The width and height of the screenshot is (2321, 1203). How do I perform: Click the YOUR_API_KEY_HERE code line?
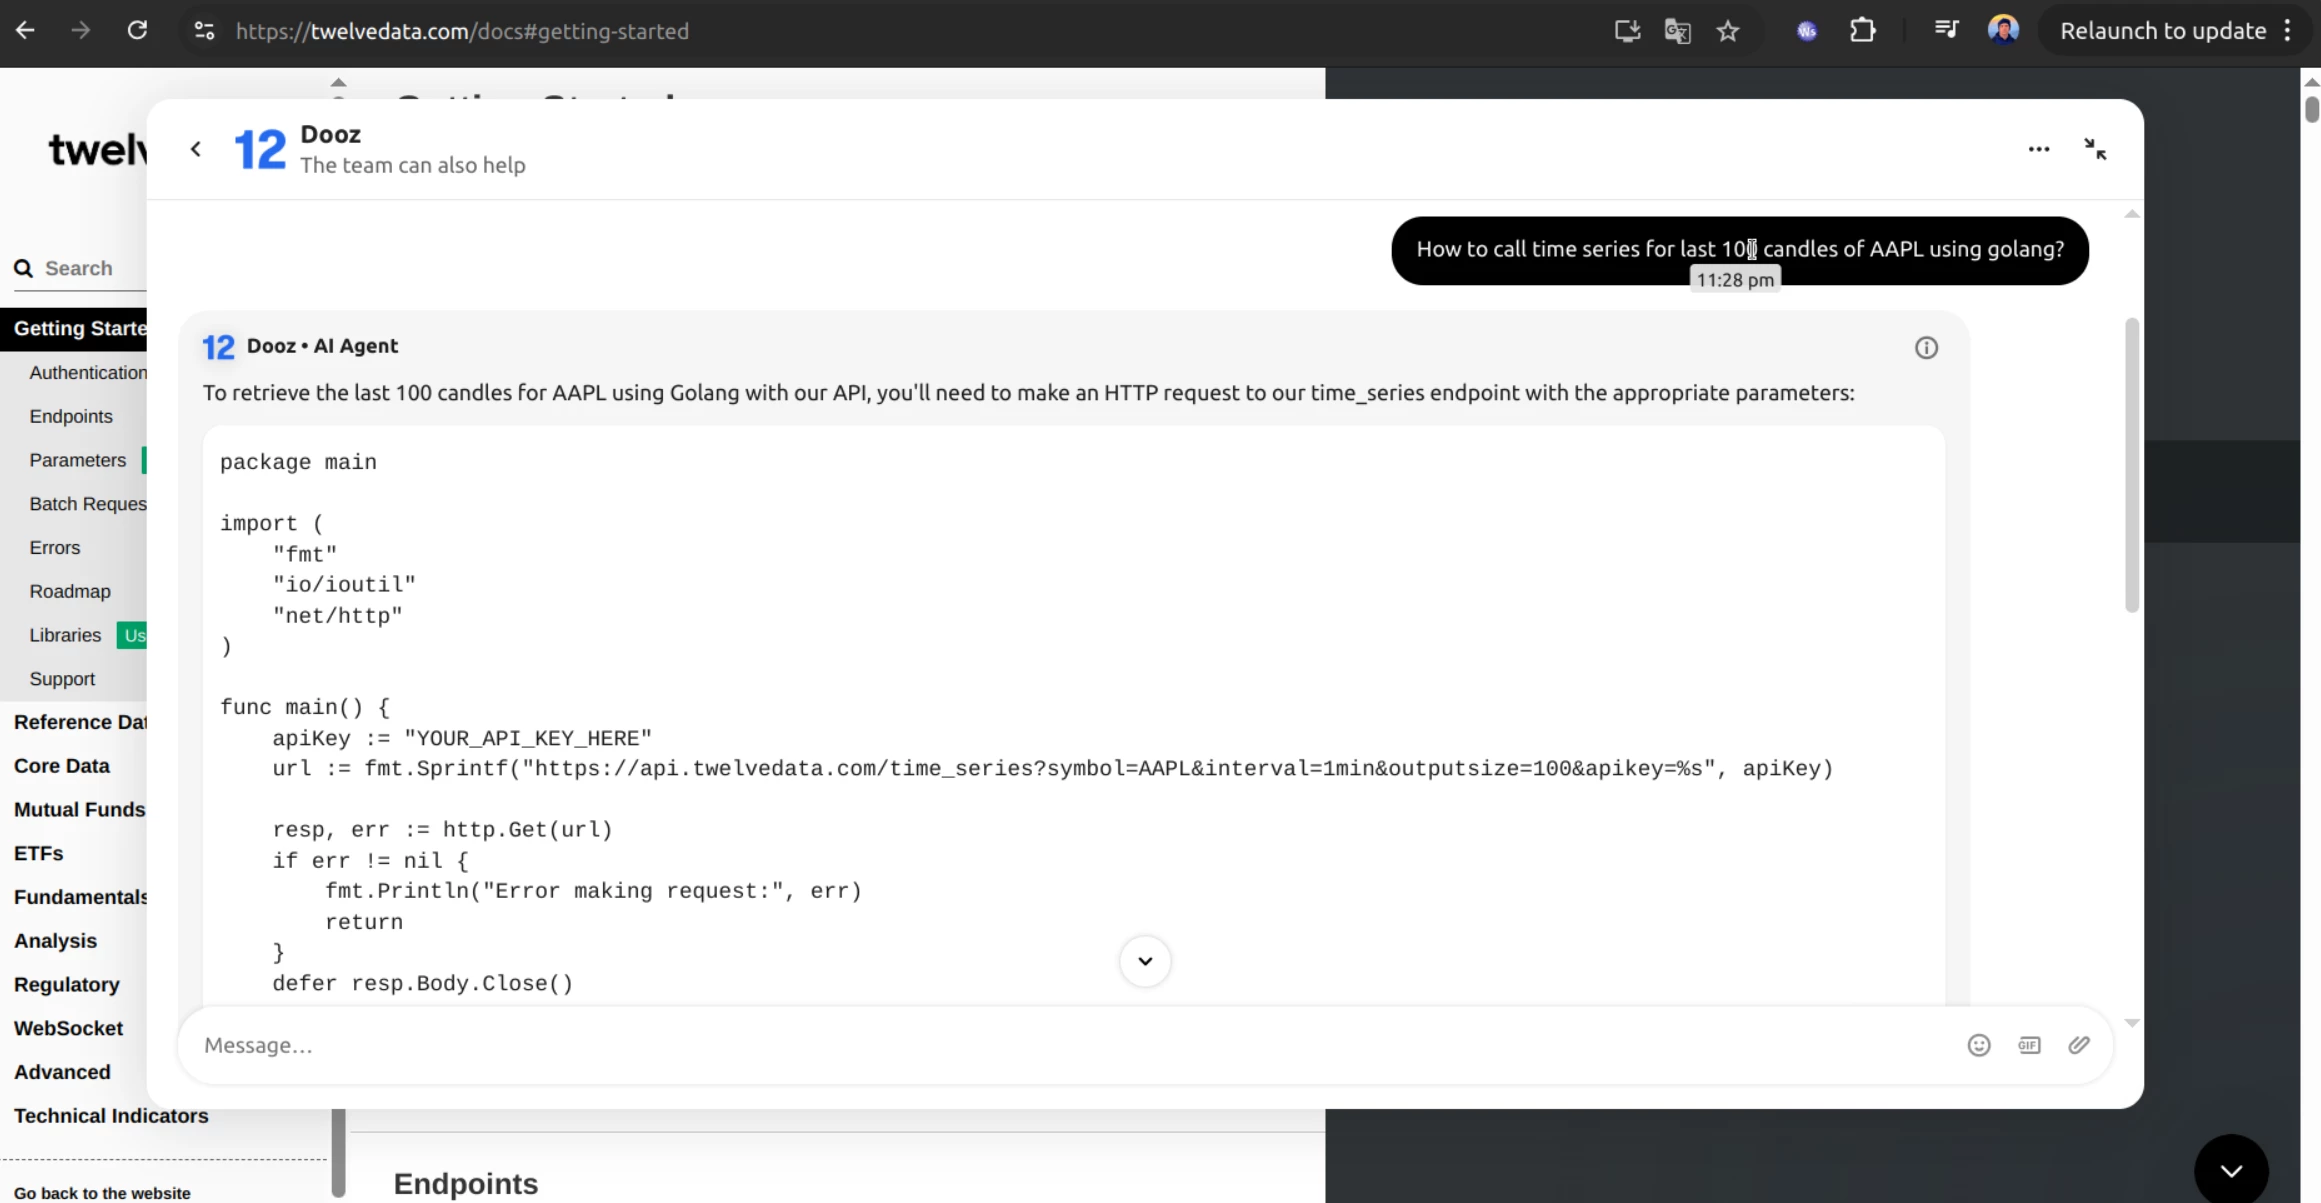[462, 739]
